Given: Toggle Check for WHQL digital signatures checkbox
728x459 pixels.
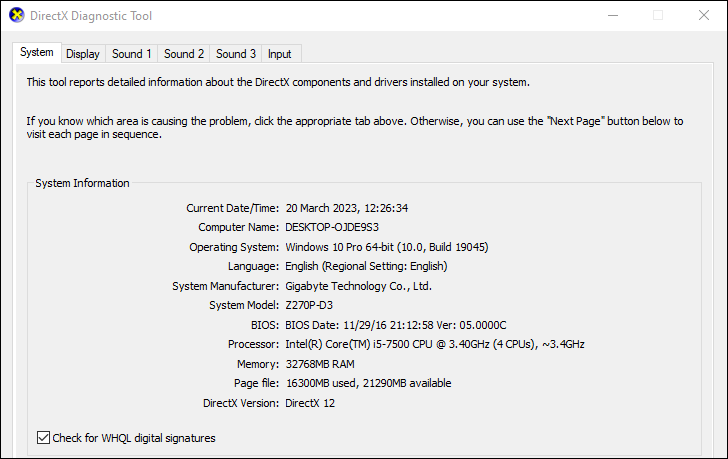Looking at the screenshot, I should 43,438.
